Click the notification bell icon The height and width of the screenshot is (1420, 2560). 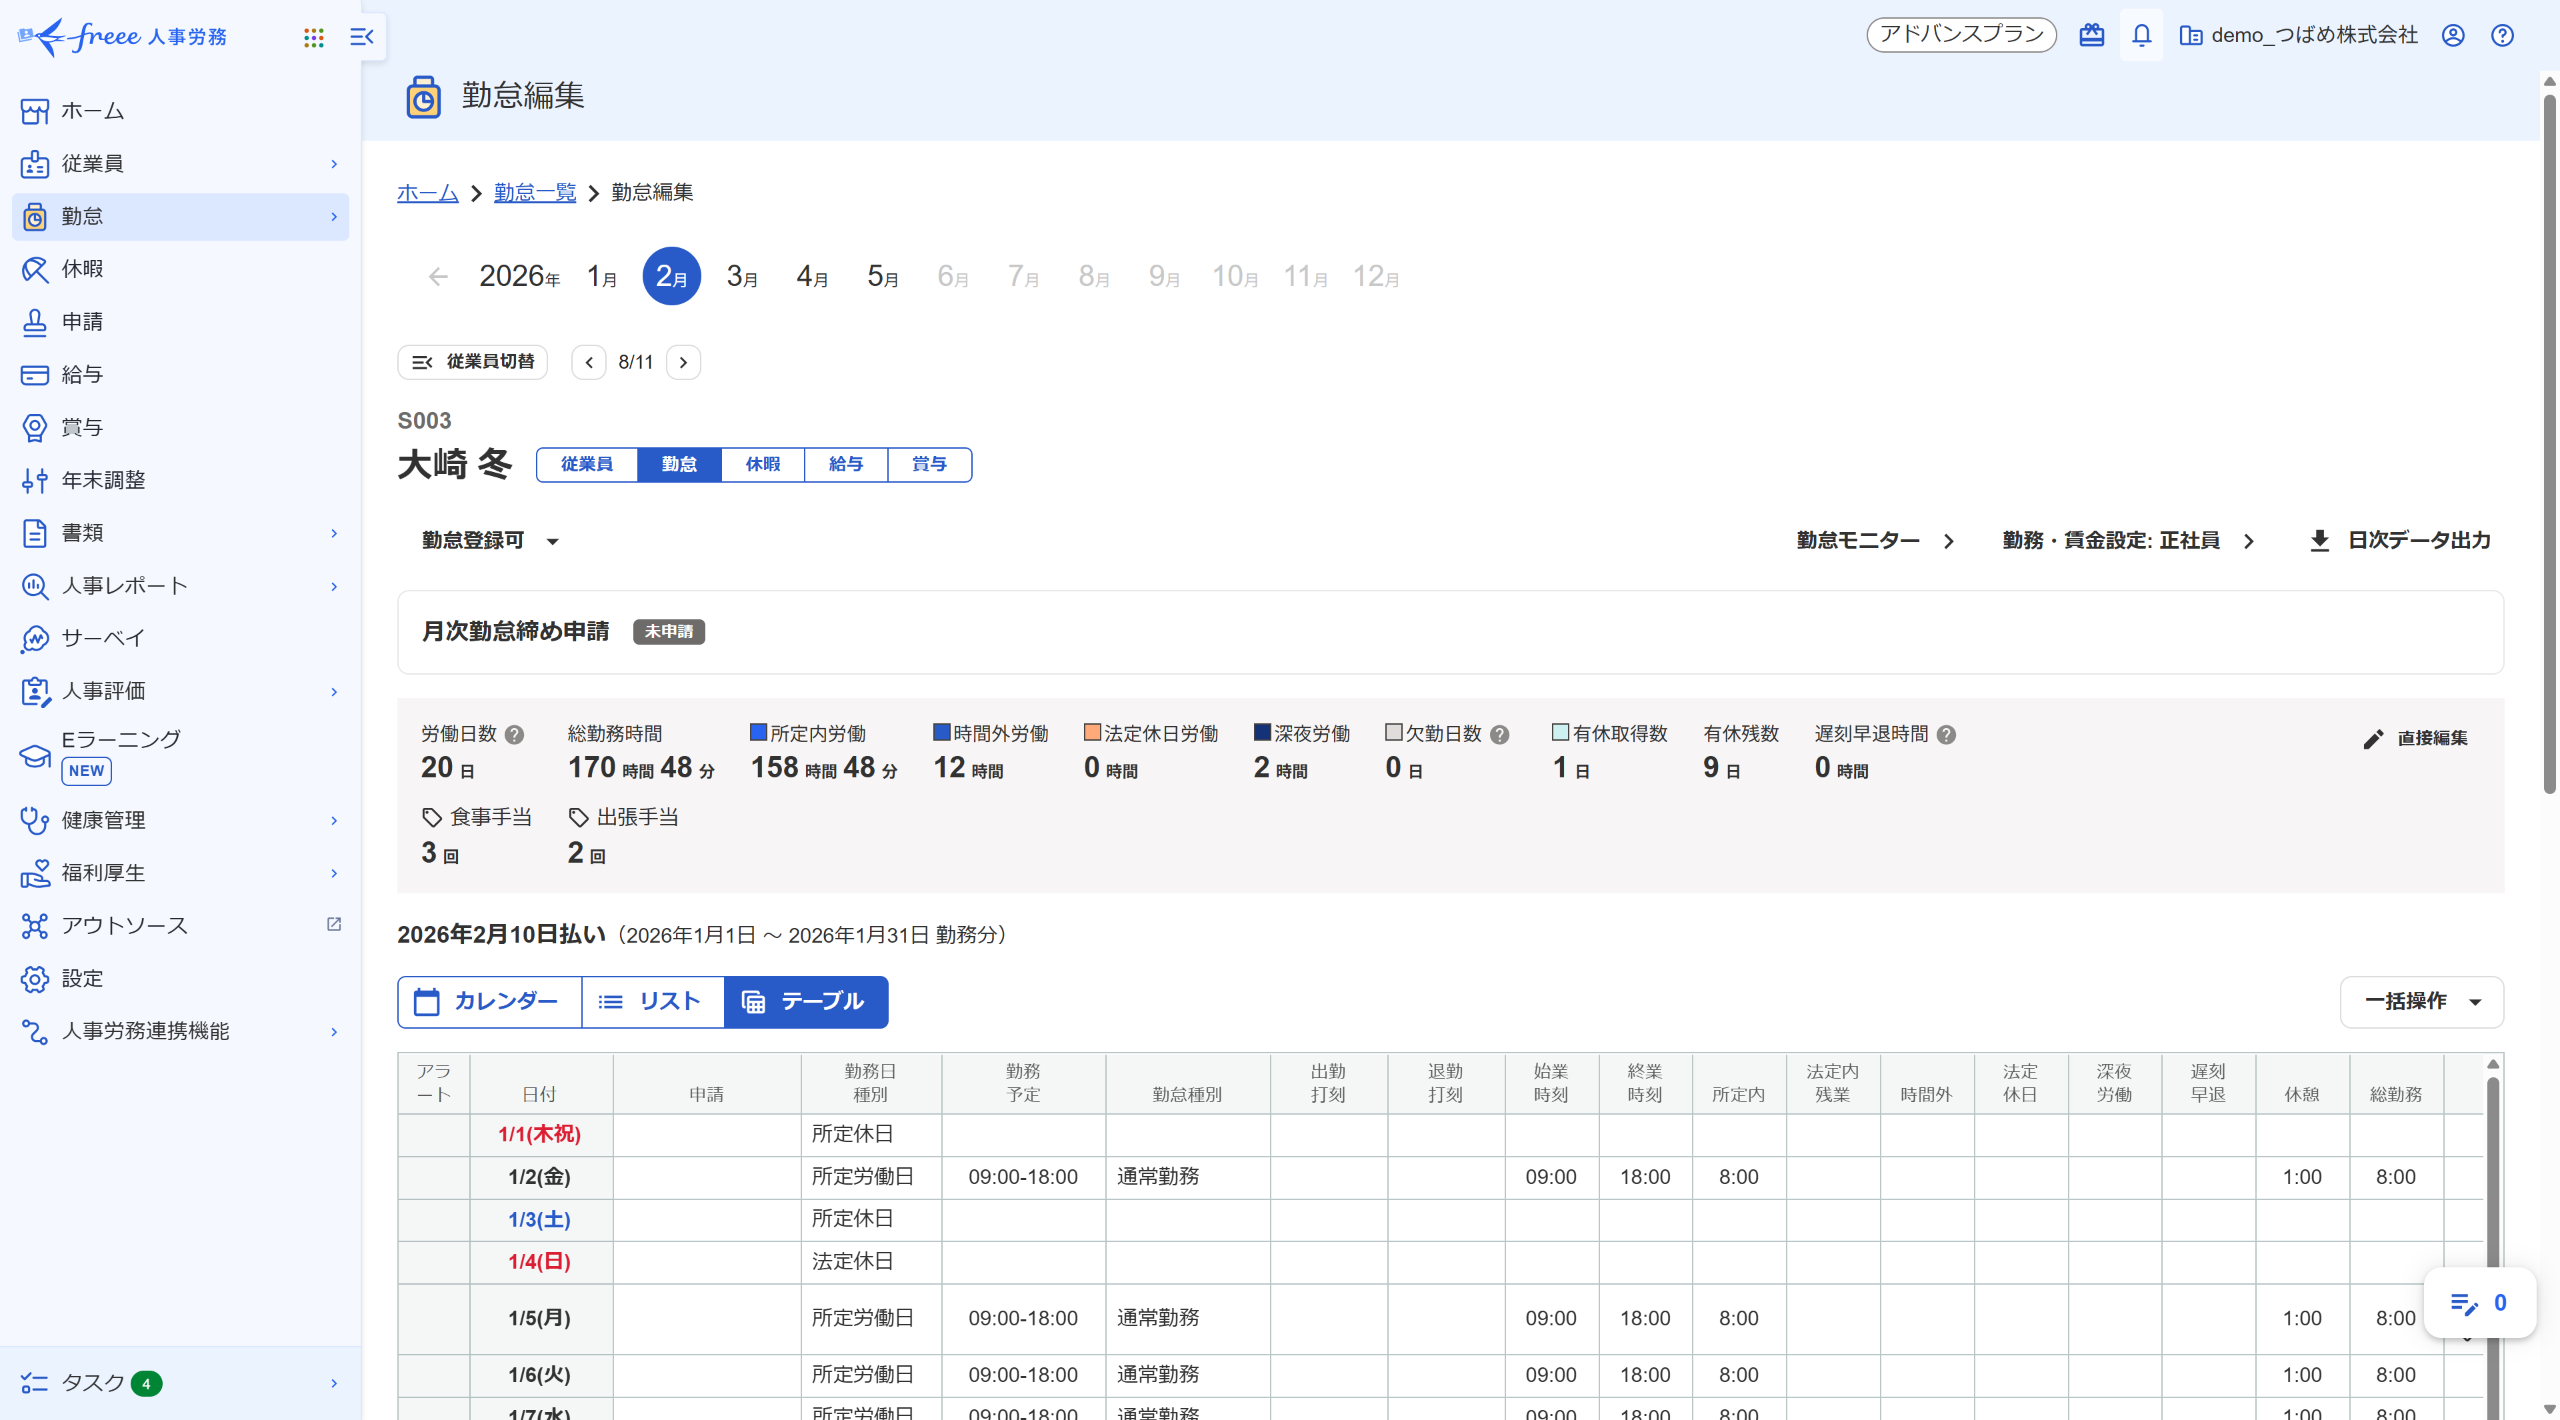pyautogui.click(x=2141, y=36)
